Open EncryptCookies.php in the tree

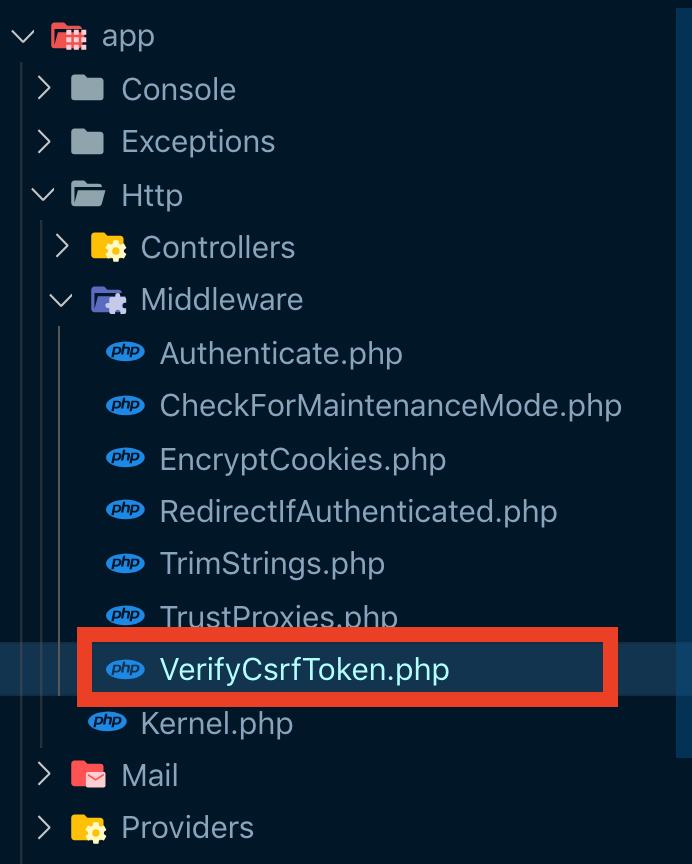tap(302, 459)
